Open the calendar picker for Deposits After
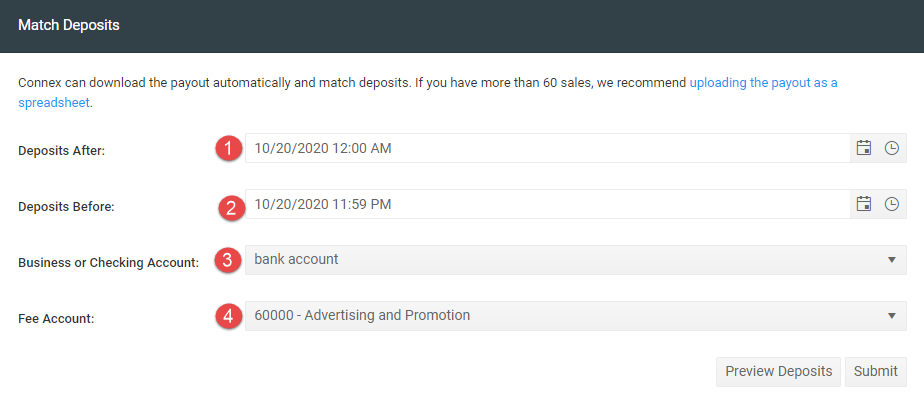Screen dimensions: 924x406 [x=863, y=148]
